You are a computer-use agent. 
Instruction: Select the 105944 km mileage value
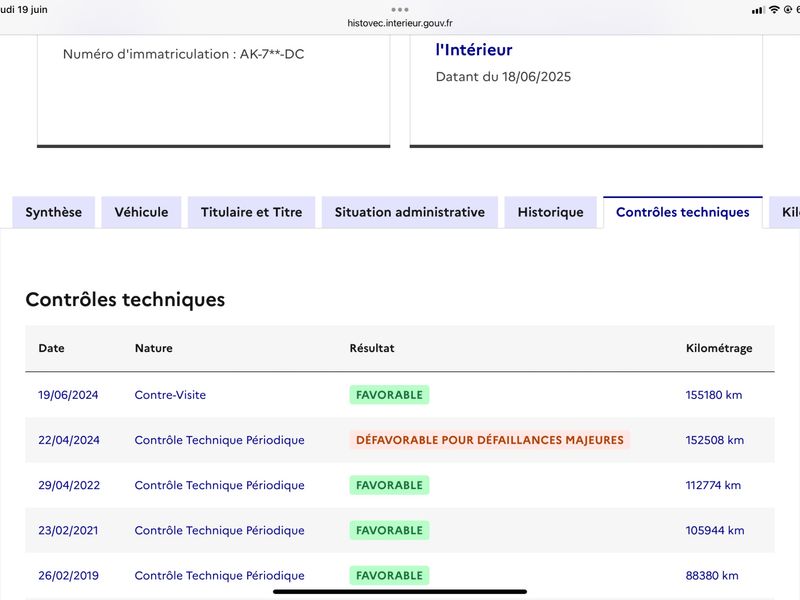tap(715, 530)
